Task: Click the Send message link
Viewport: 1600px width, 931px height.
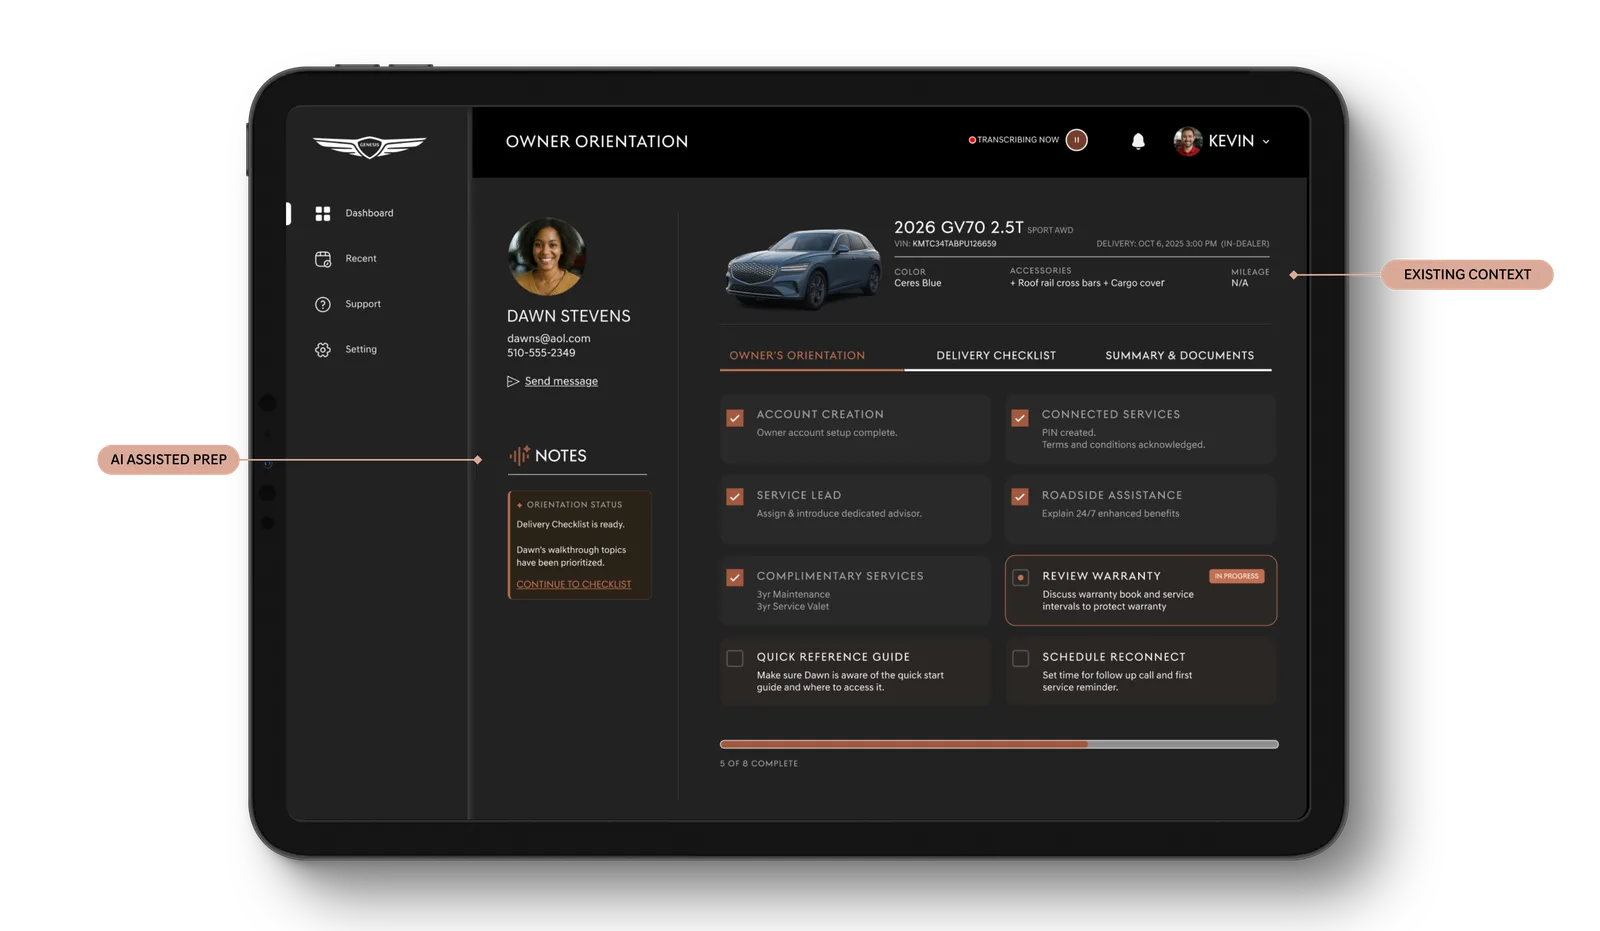Action: pyautogui.click(x=561, y=381)
